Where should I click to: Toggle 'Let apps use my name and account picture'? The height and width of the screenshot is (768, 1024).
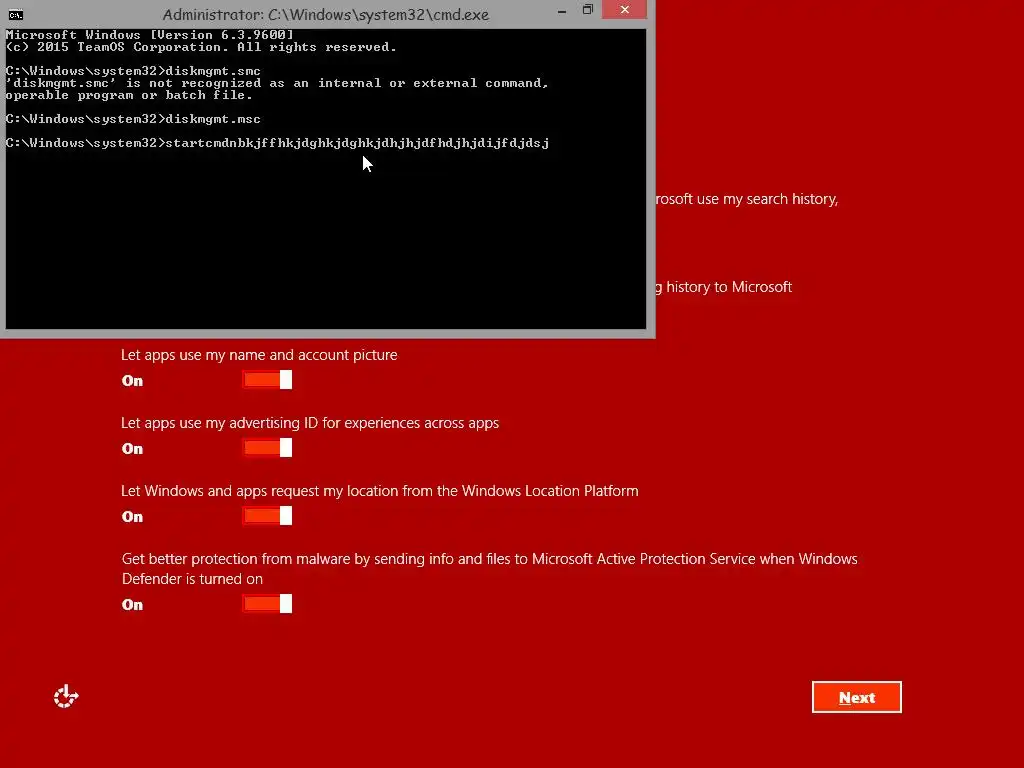267,379
